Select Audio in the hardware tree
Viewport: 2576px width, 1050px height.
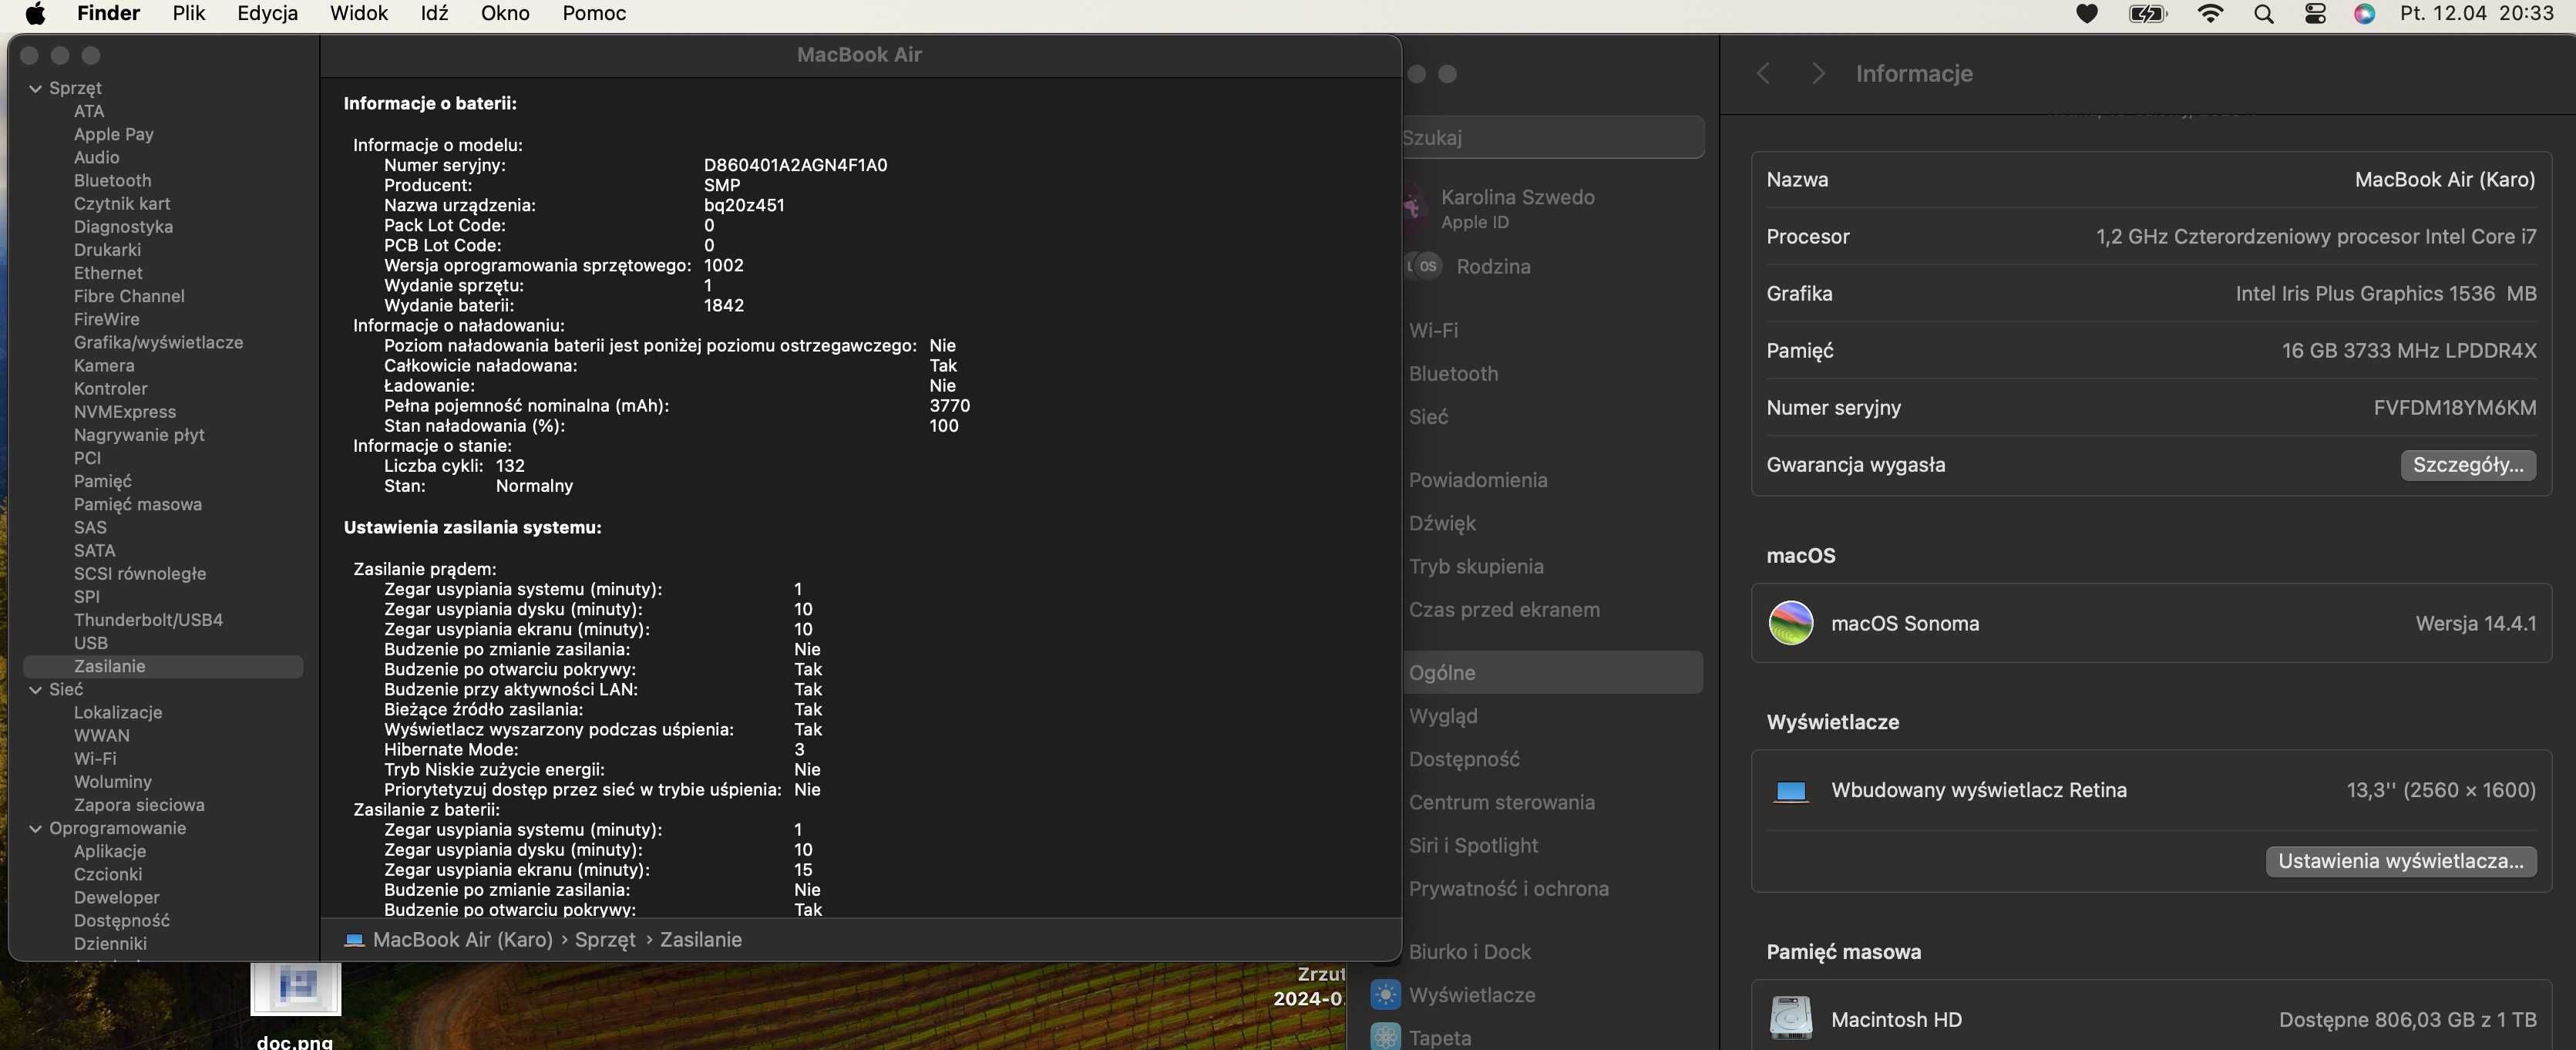pyautogui.click(x=96, y=157)
